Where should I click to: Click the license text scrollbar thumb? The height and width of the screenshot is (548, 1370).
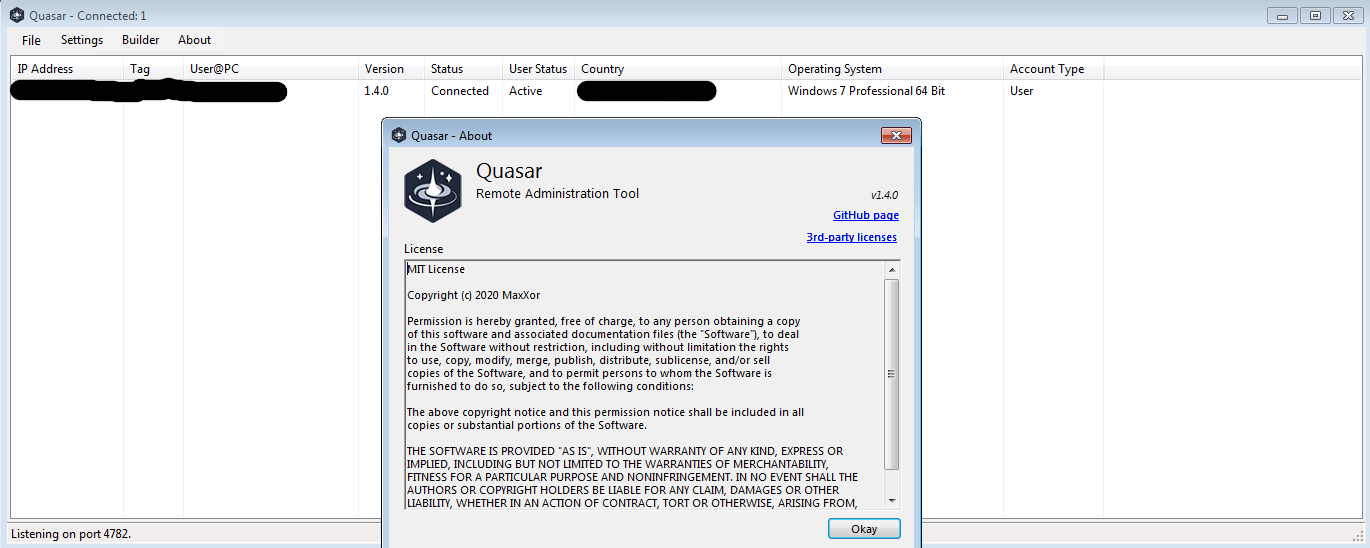[x=892, y=374]
